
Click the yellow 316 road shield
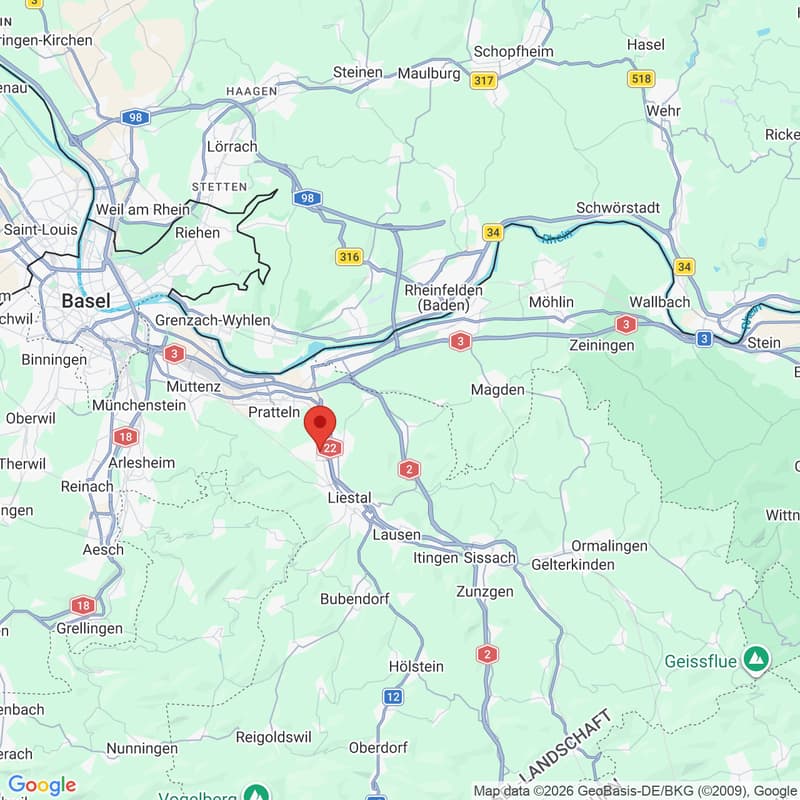[x=349, y=256]
